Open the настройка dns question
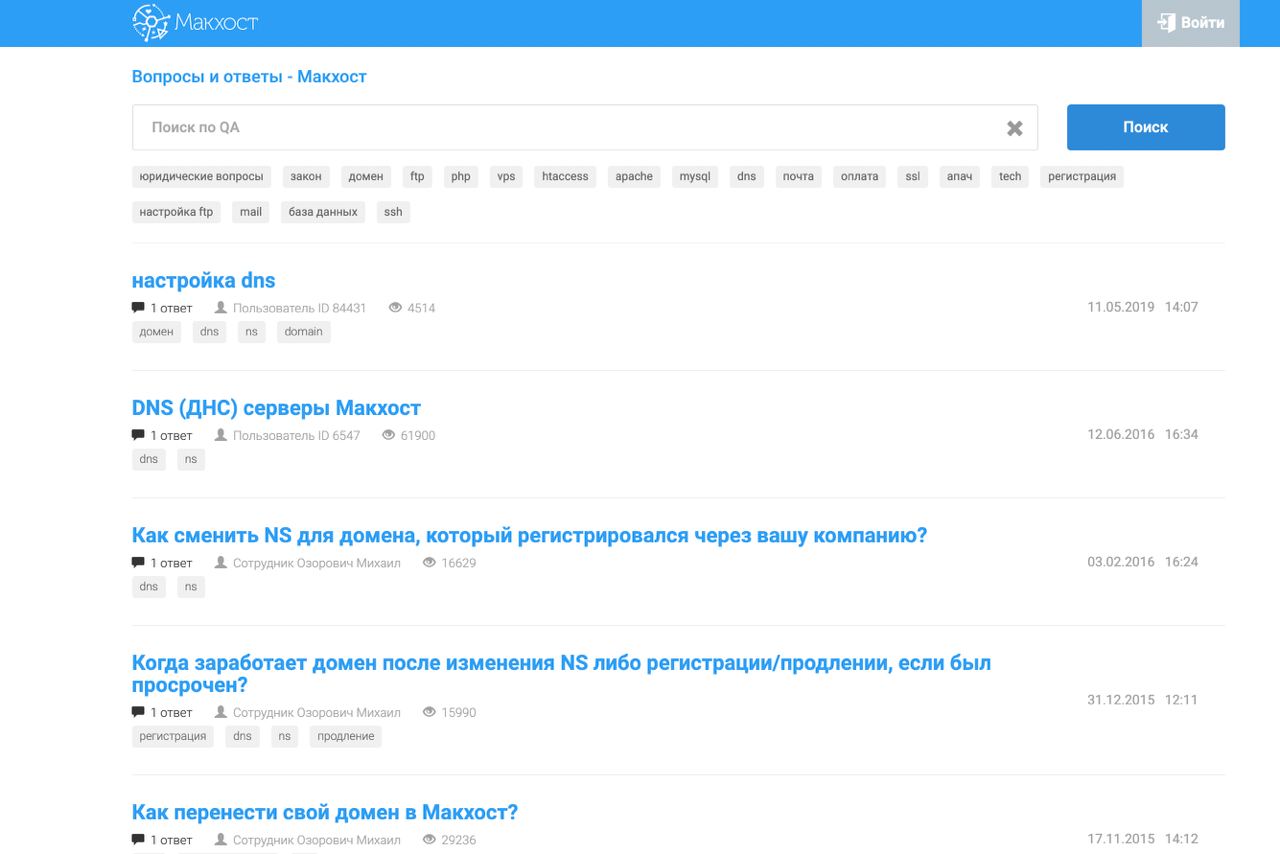The height and width of the screenshot is (854, 1280). coord(203,281)
